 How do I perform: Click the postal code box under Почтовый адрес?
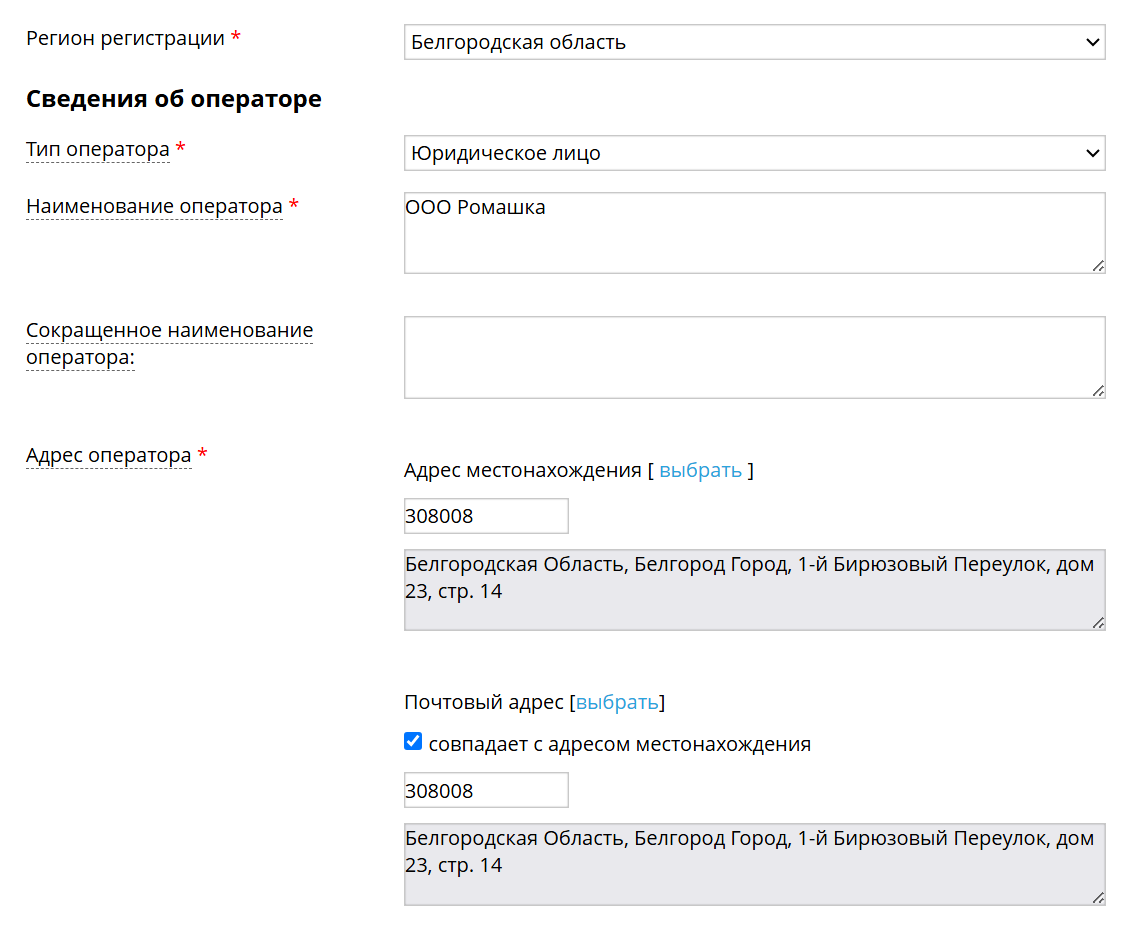coord(485,789)
